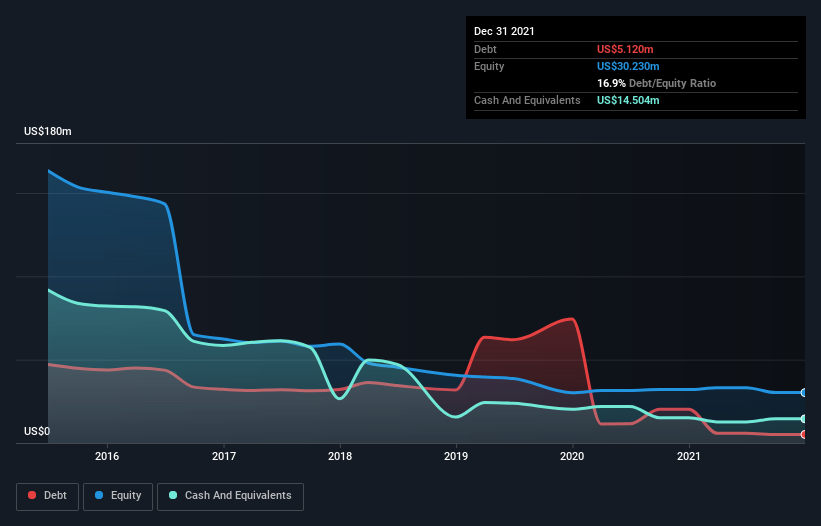Click the US$5.120m debt value
This screenshot has height=526, width=821.
[x=625, y=49]
